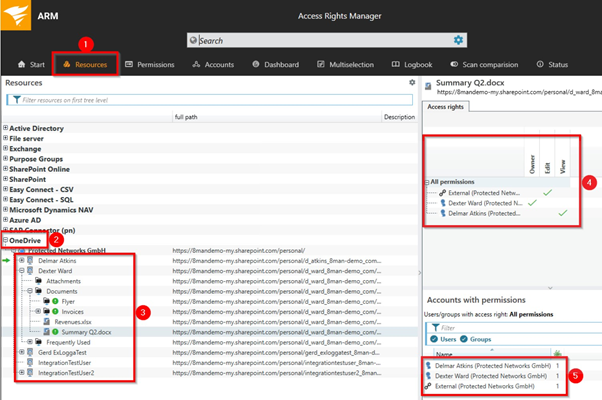Open the Accounts tab
Viewport: 602px width, 400px height.
[x=213, y=64]
